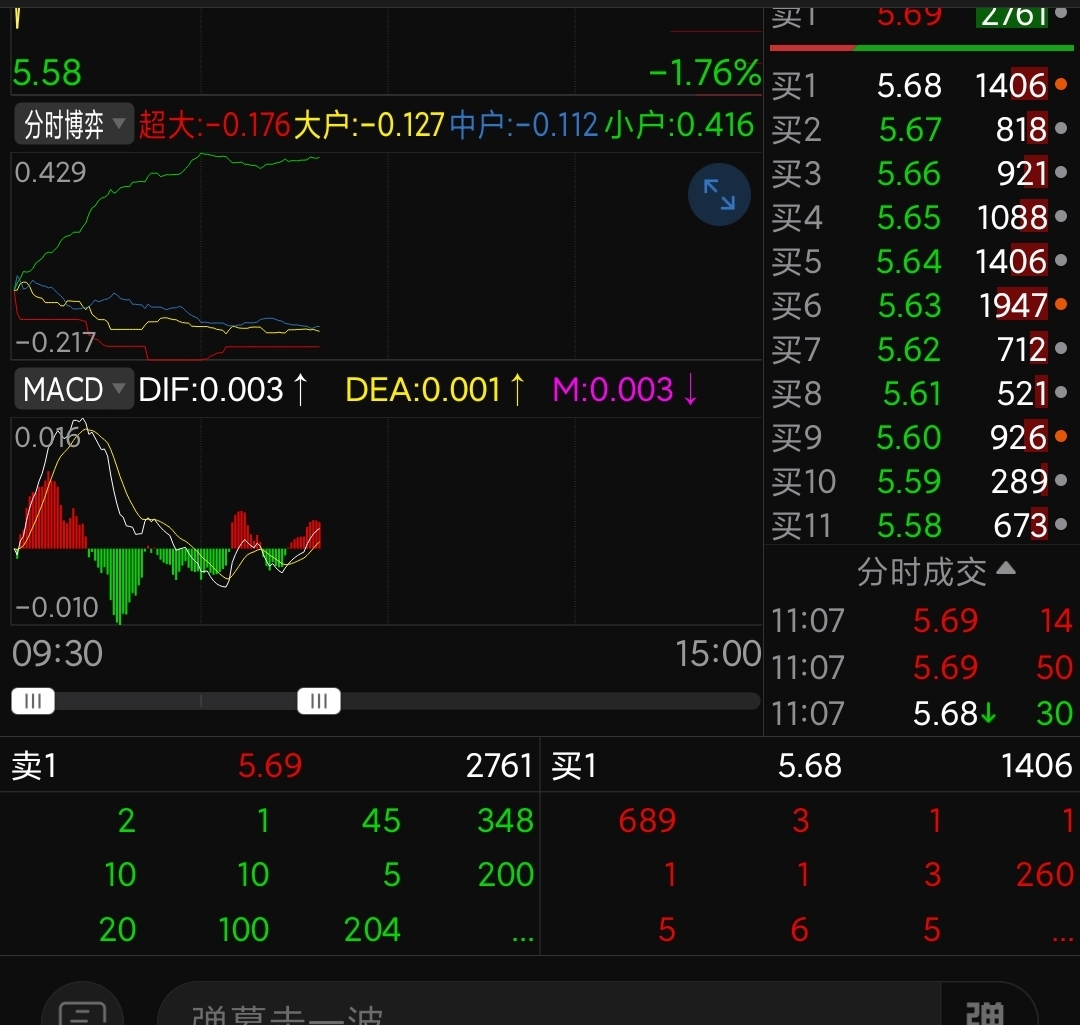The image size is (1080, 1025).
Task: Tap the gray dot beside 买4 1088
Action: [1061, 216]
